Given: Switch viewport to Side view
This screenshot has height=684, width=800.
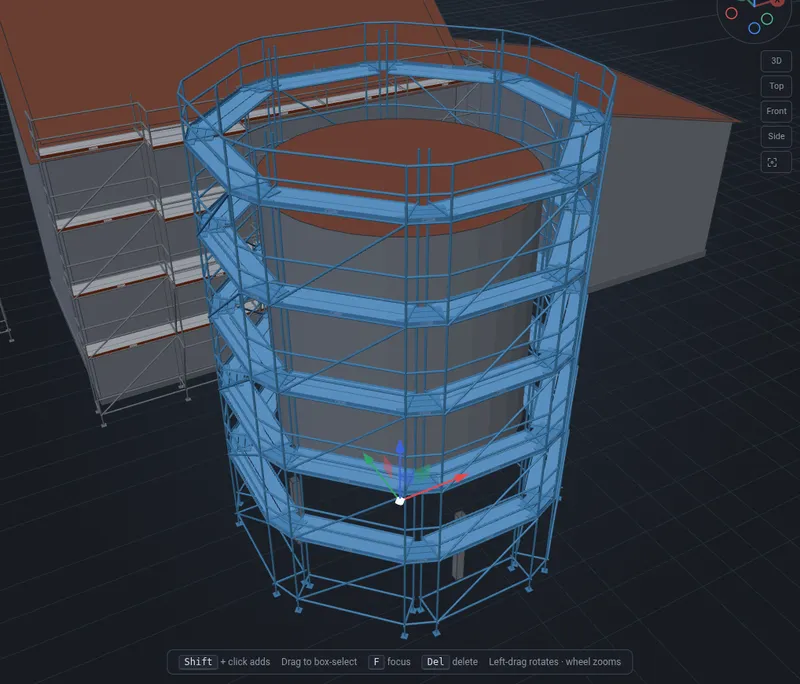Looking at the screenshot, I should 776,136.
